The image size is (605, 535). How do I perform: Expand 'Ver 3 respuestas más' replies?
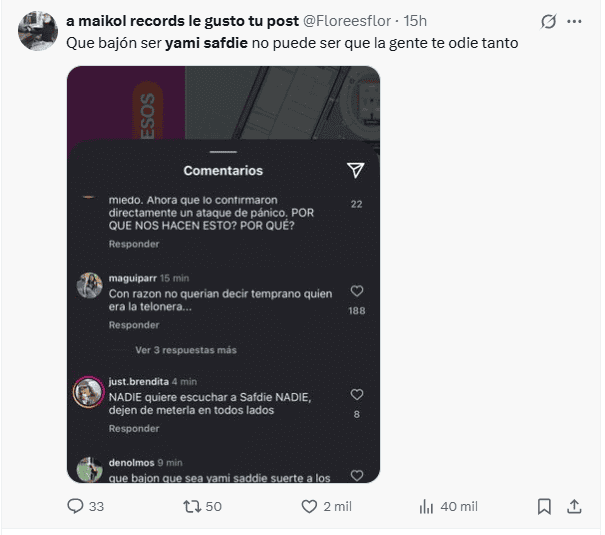[186, 350]
